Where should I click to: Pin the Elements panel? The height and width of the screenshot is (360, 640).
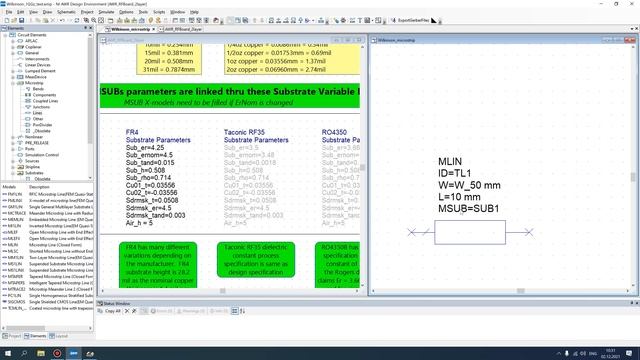click(85, 28)
